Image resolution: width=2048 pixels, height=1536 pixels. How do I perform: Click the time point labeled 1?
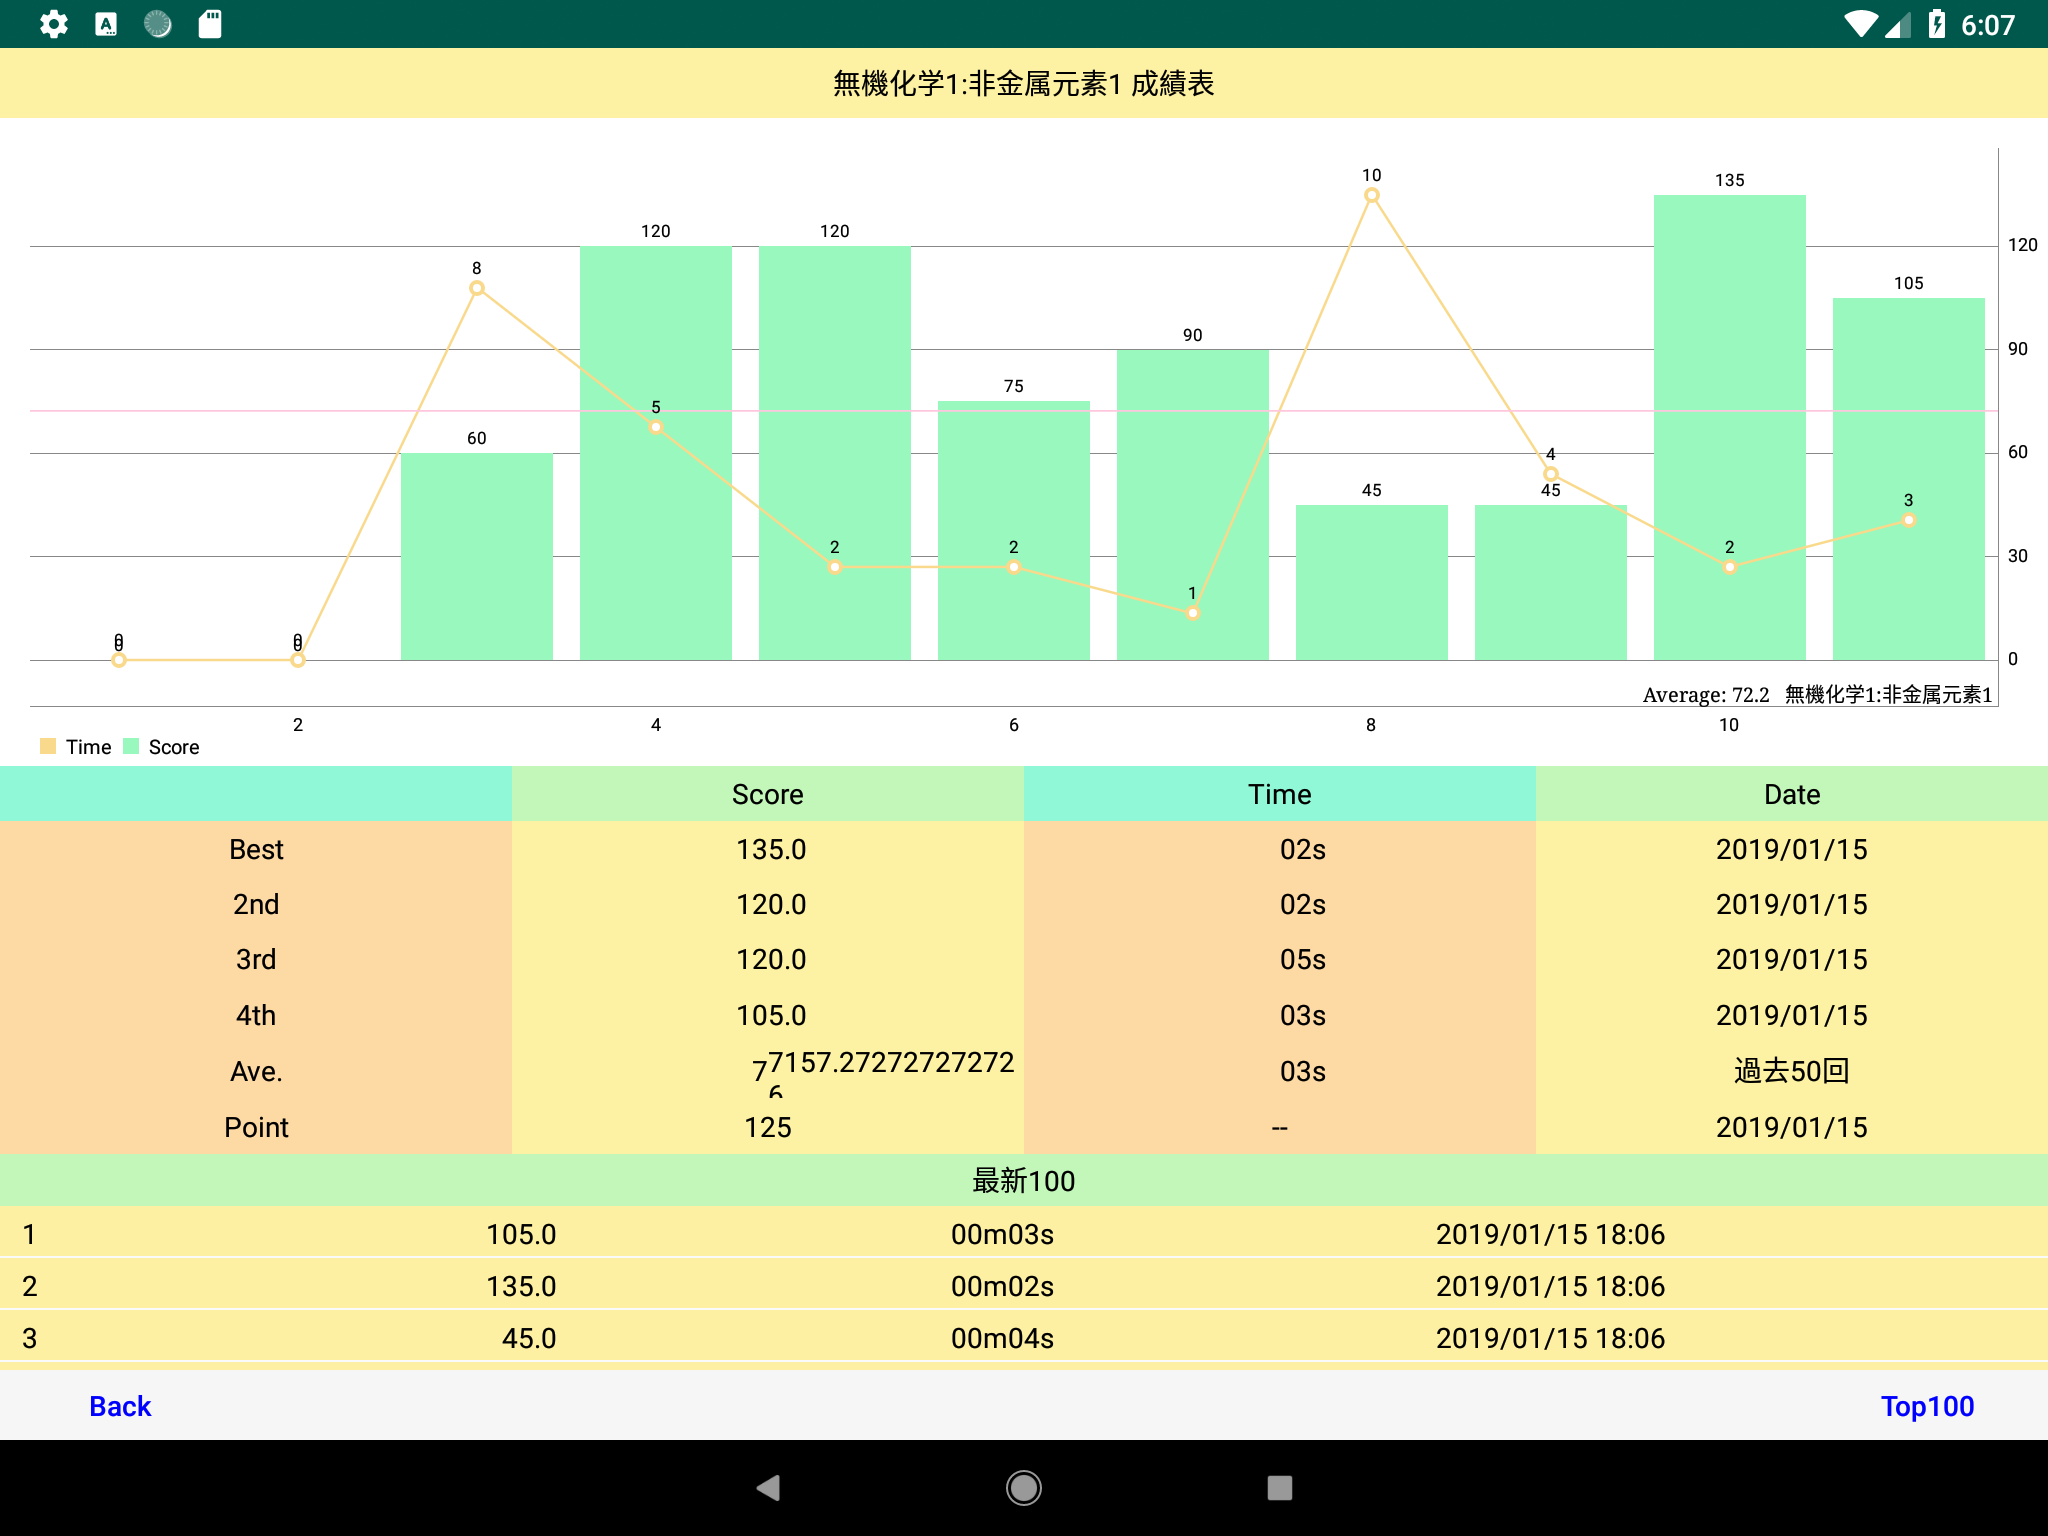click(1193, 613)
